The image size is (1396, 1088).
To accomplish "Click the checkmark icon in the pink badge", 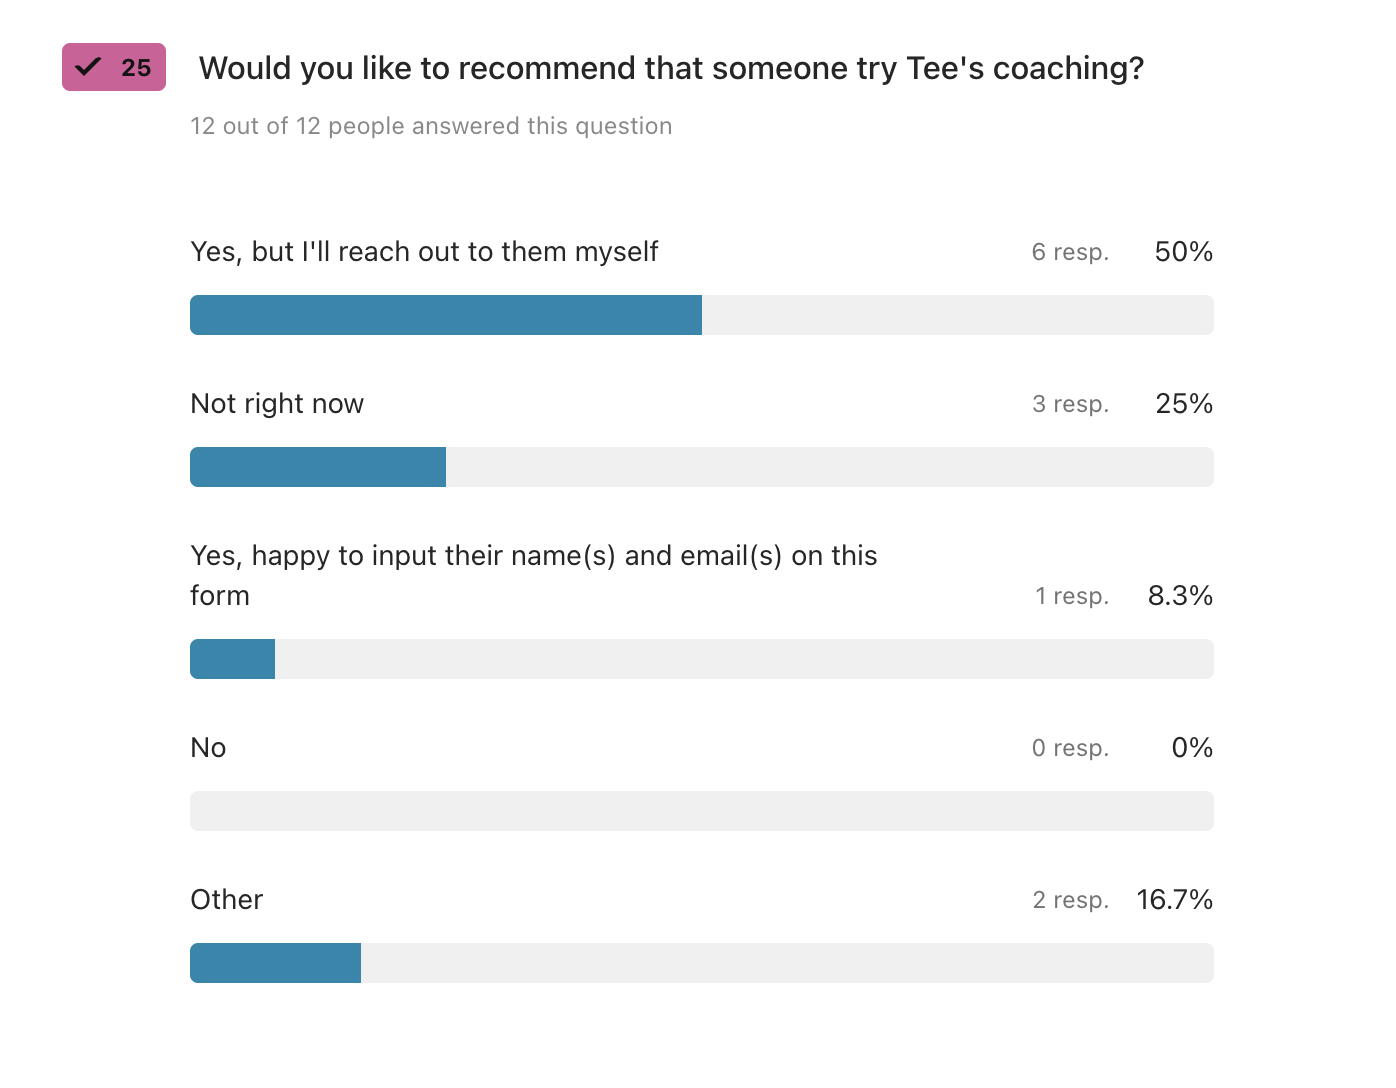I will coord(89,67).
